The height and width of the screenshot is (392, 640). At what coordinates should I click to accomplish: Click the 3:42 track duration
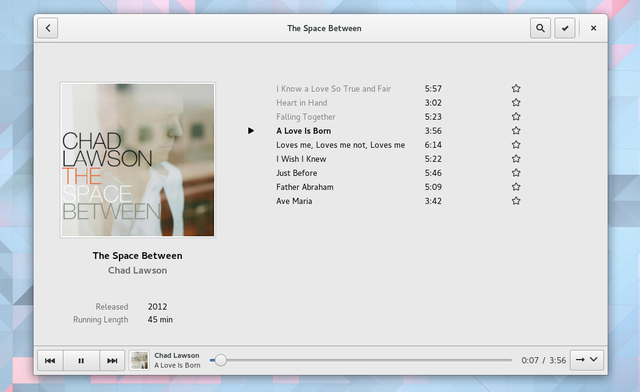pyautogui.click(x=433, y=201)
